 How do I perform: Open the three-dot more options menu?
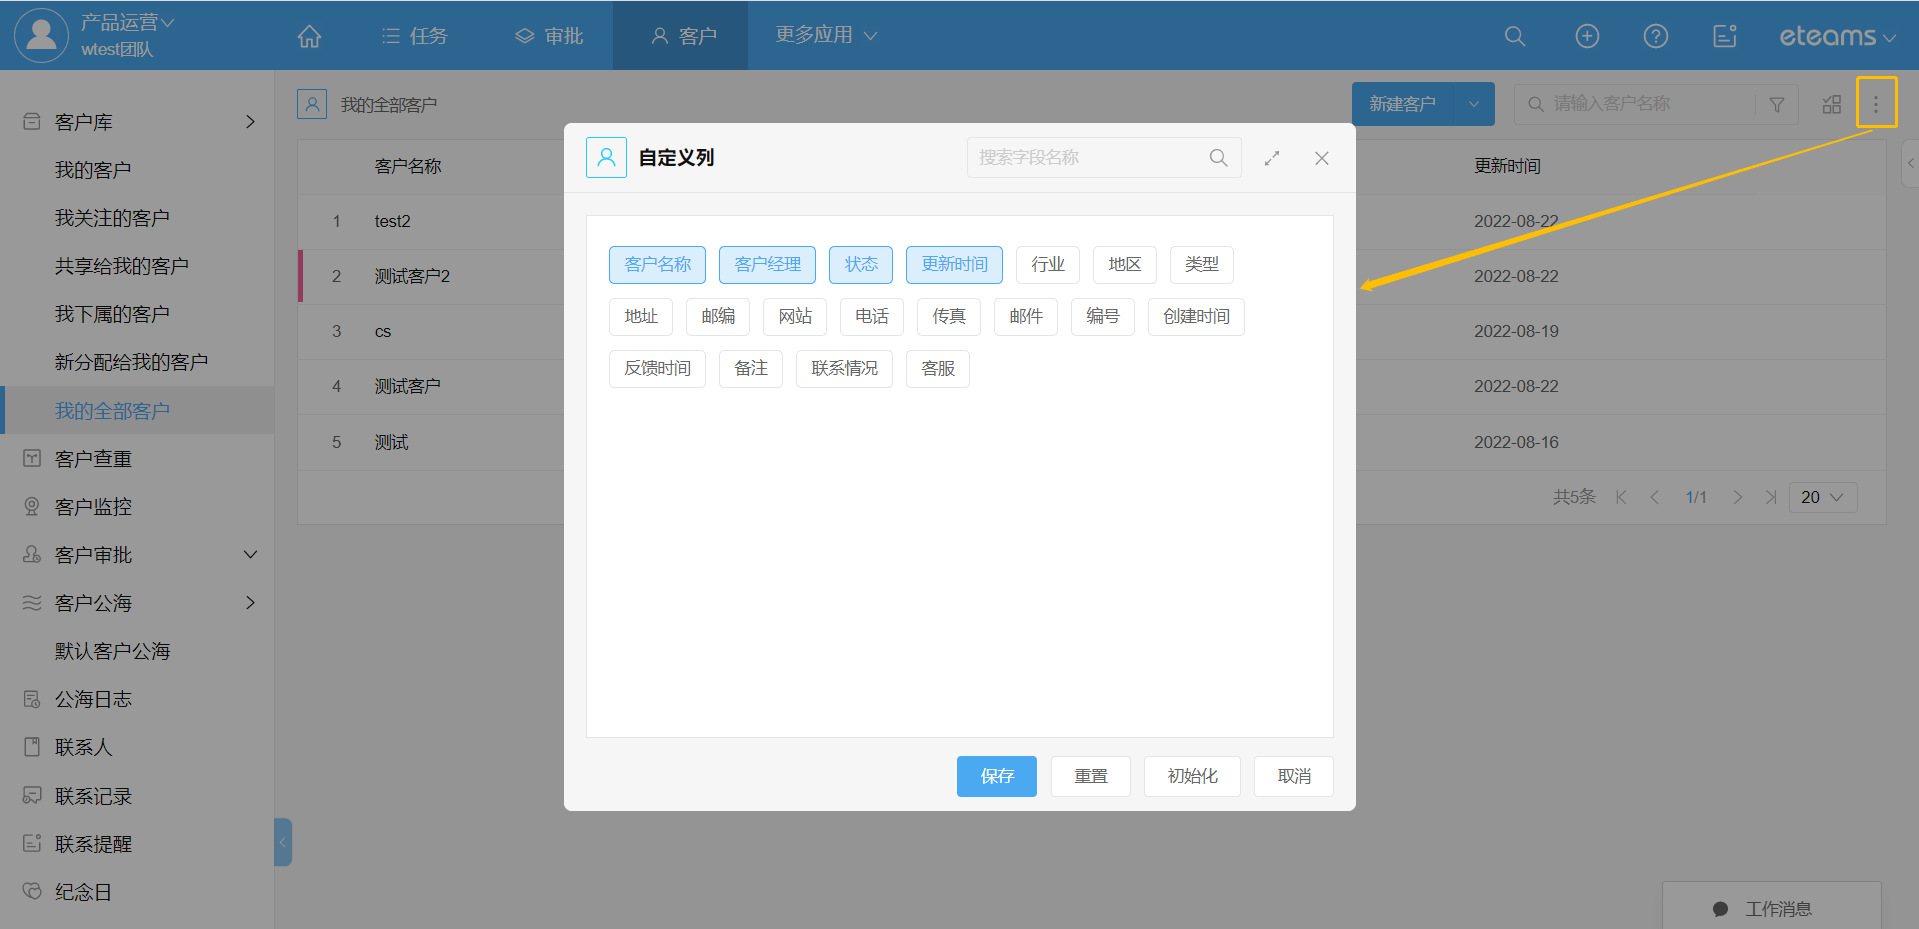[x=1875, y=103]
